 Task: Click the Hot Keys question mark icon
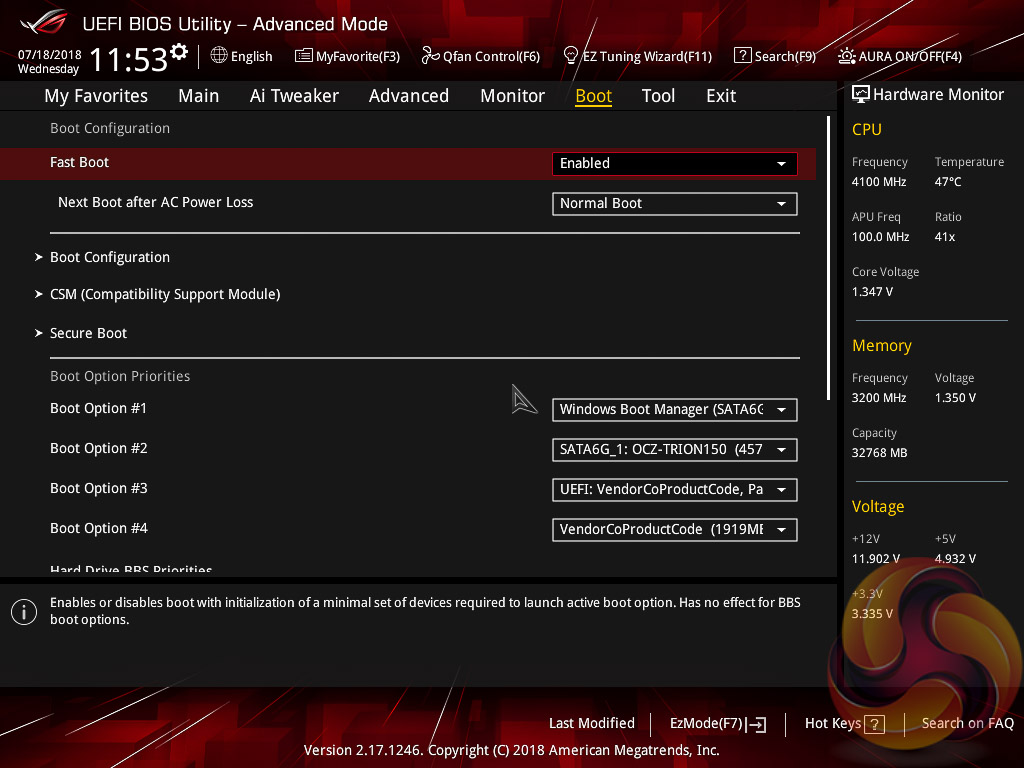coord(875,724)
